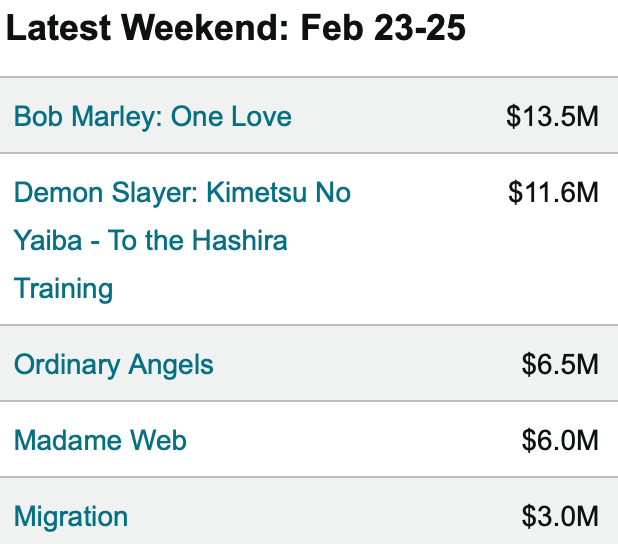Click blank area in Ordinary Angels row
This screenshot has width=618, height=544.
[x=367, y=365]
